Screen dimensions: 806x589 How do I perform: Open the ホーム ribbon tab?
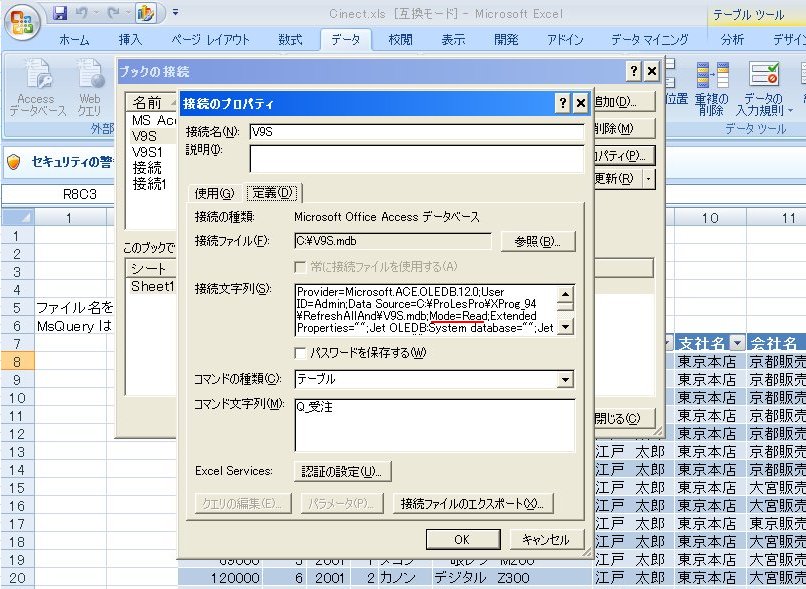pyautogui.click(x=74, y=40)
